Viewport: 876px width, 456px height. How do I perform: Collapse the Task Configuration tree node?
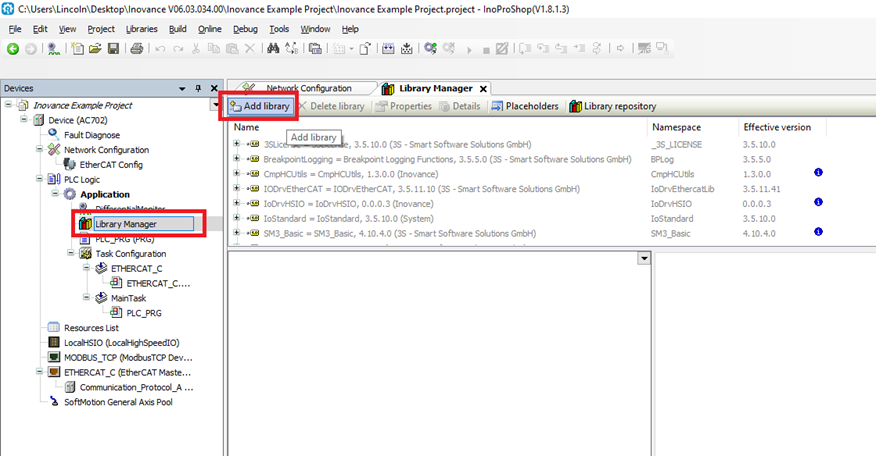click(72, 254)
